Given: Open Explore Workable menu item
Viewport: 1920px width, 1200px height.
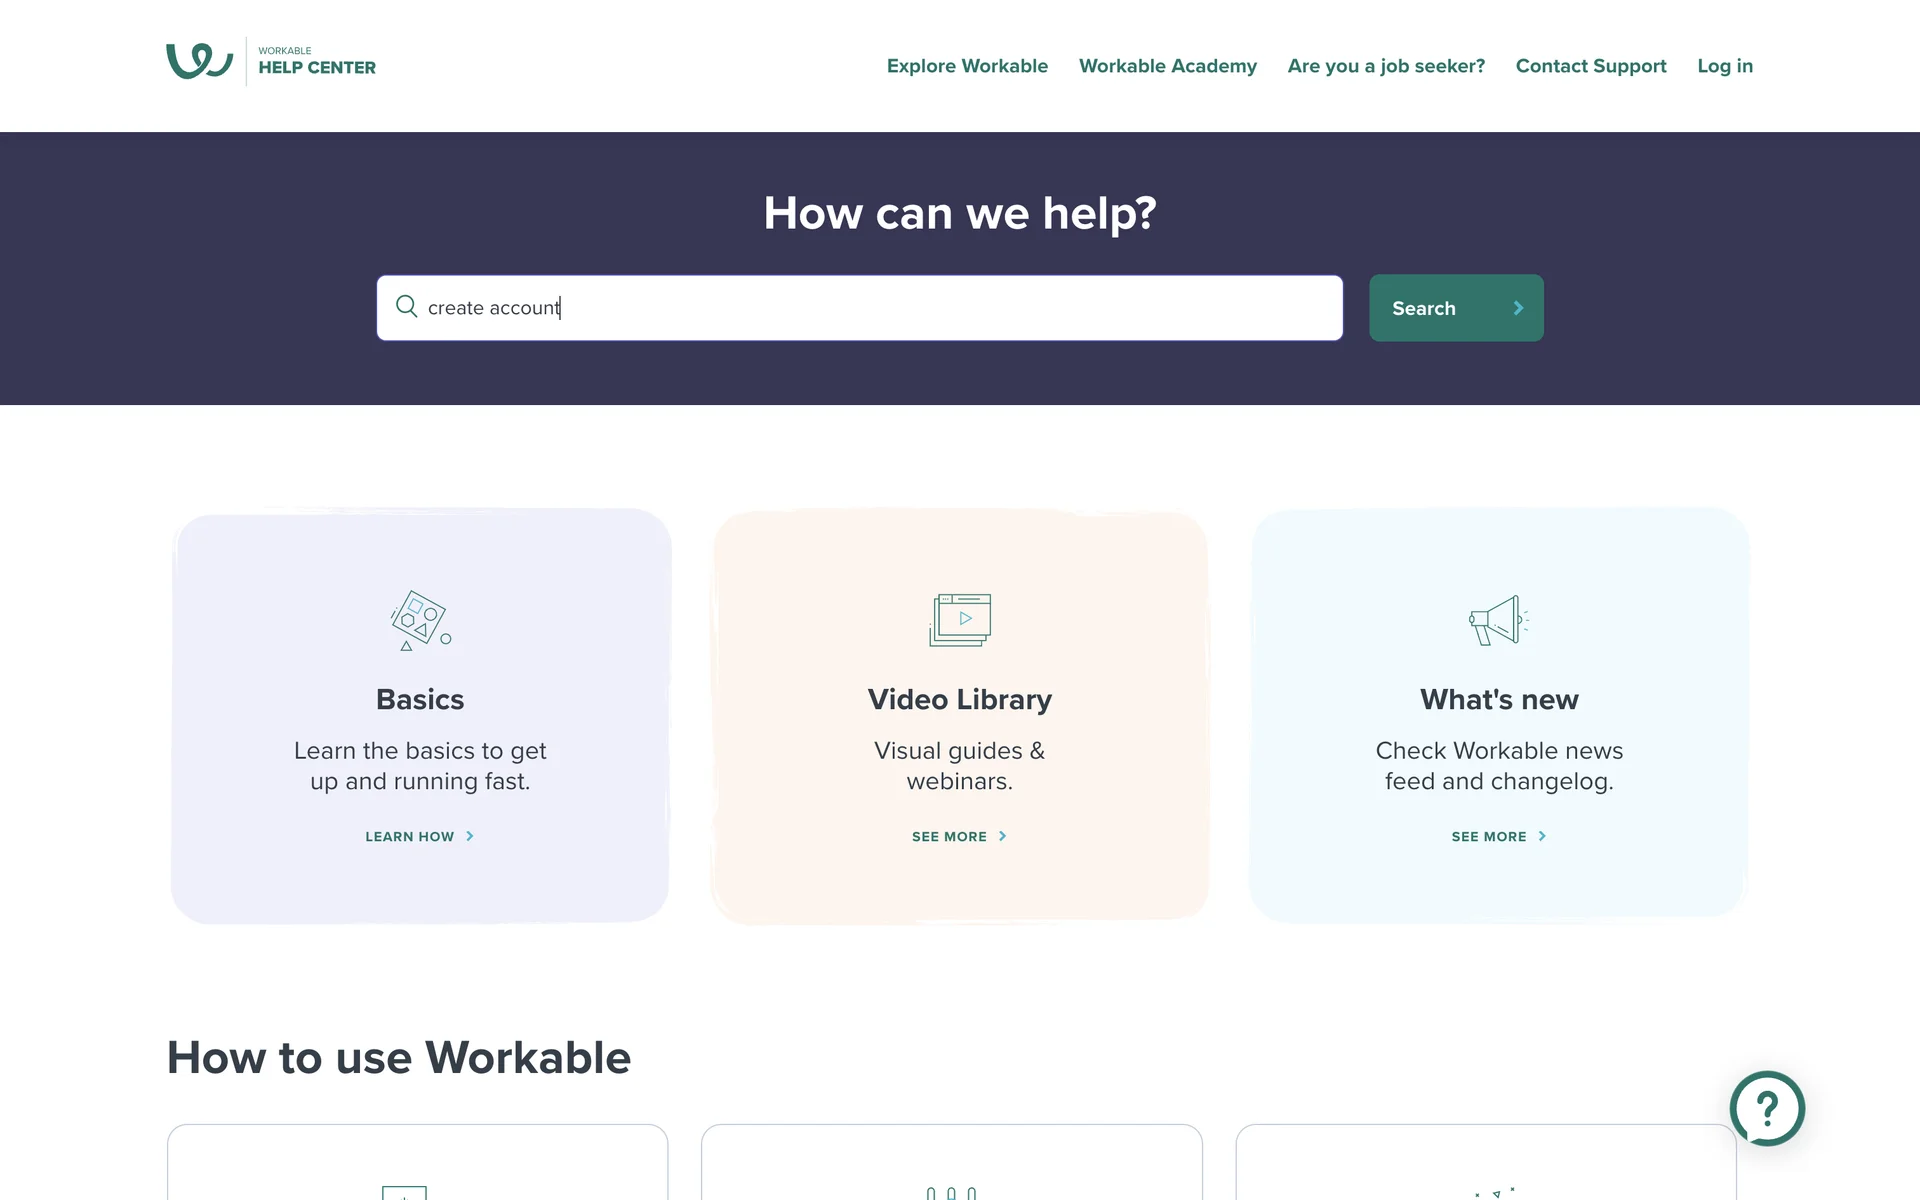Looking at the screenshot, I should click(967, 66).
